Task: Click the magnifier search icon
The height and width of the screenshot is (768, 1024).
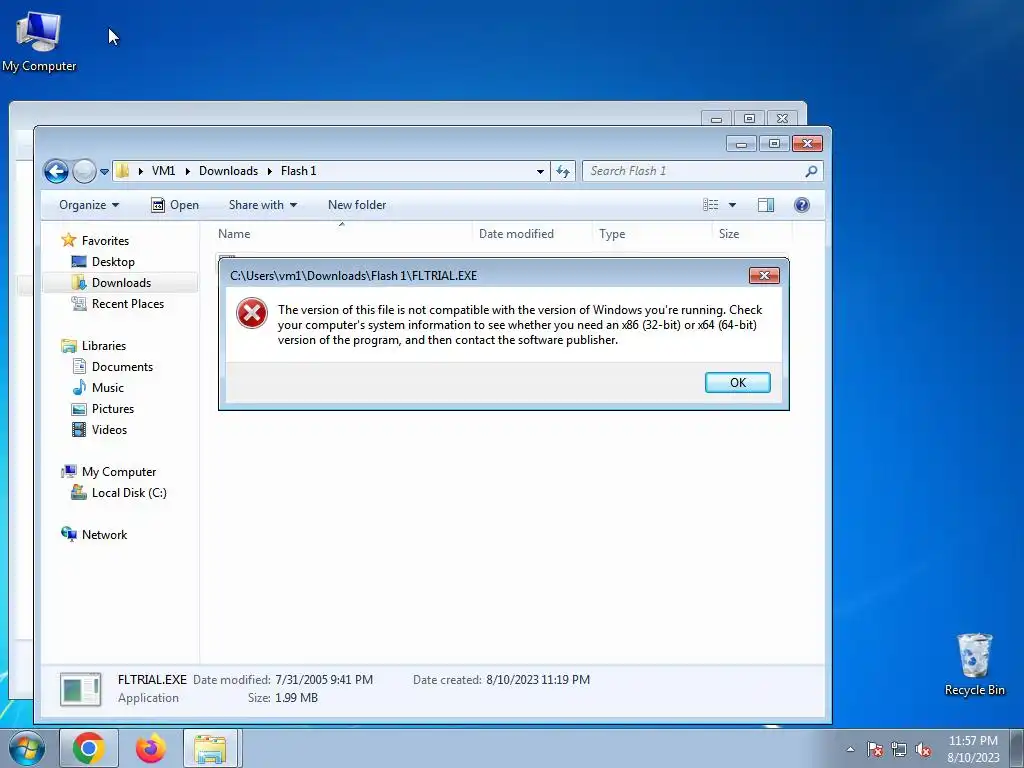Action: point(811,171)
